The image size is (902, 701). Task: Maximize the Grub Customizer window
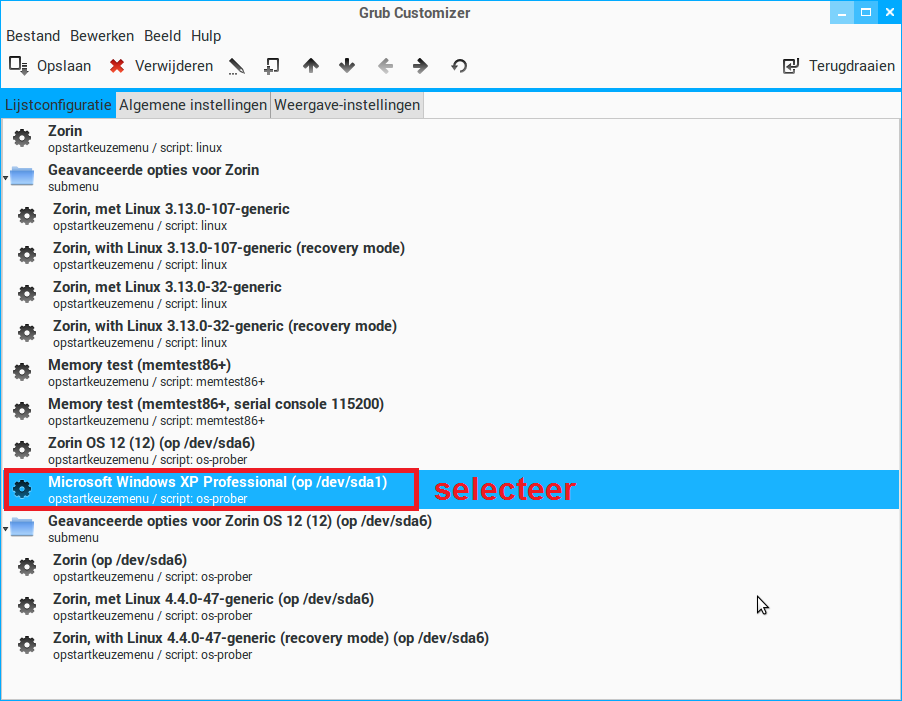[x=866, y=12]
